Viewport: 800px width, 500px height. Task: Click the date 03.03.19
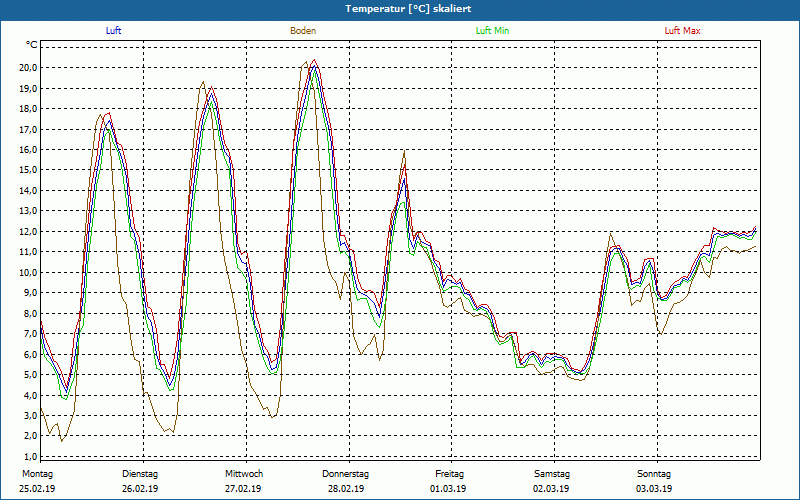click(654, 489)
